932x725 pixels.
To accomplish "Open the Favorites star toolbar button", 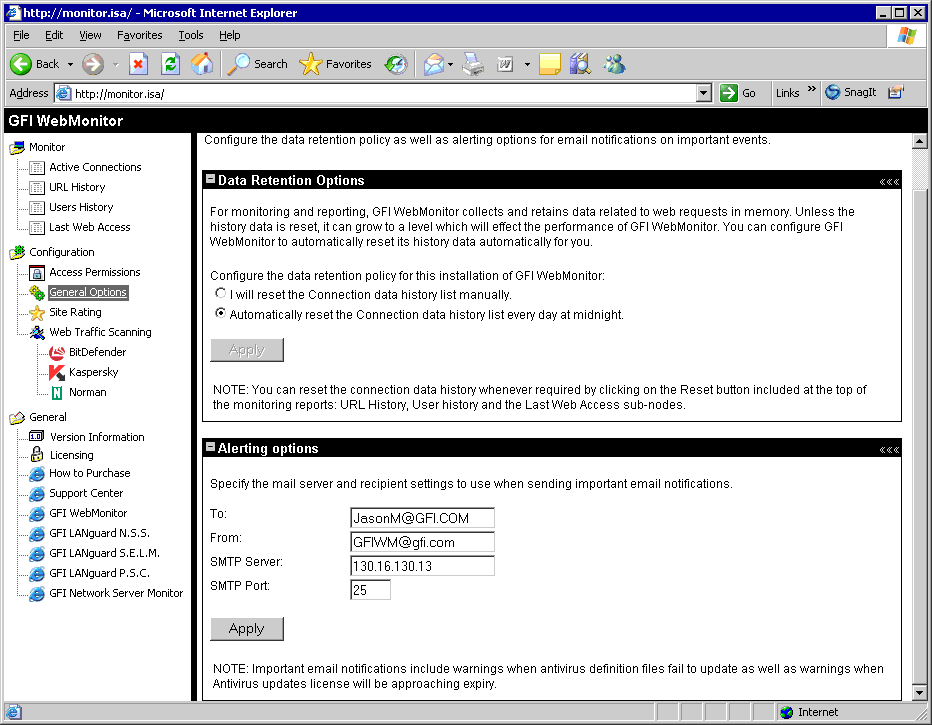I will point(336,64).
